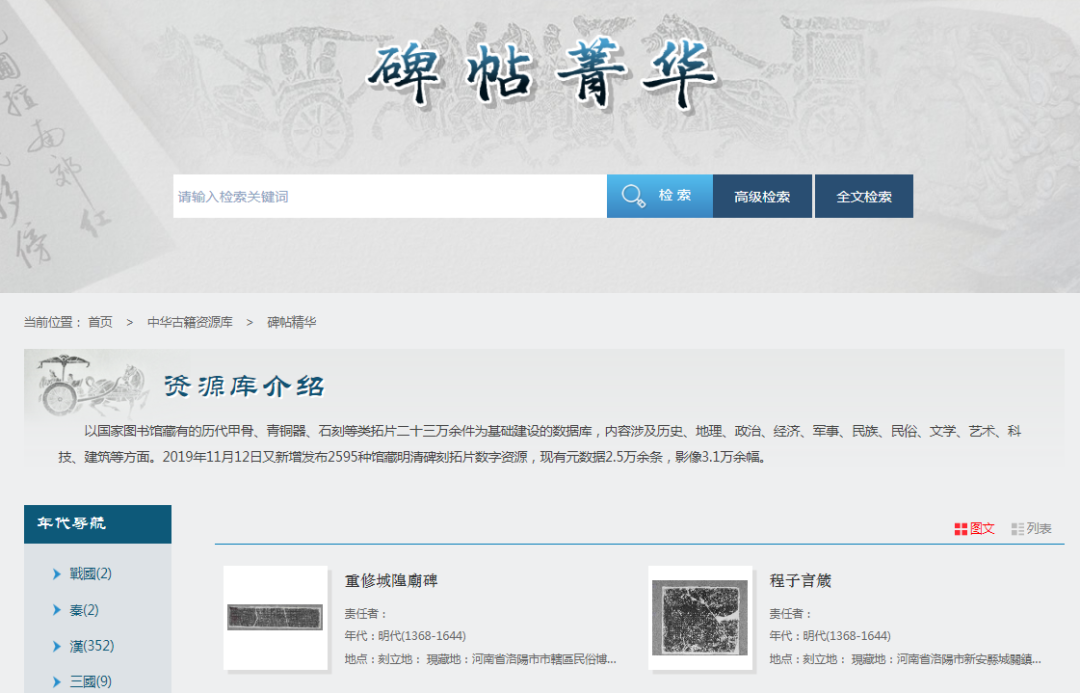The width and height of the screenshot is (1080, 693).
Task: Click the 年代导航 panel header
Action: pyautogui.click(x=97, y=524)
